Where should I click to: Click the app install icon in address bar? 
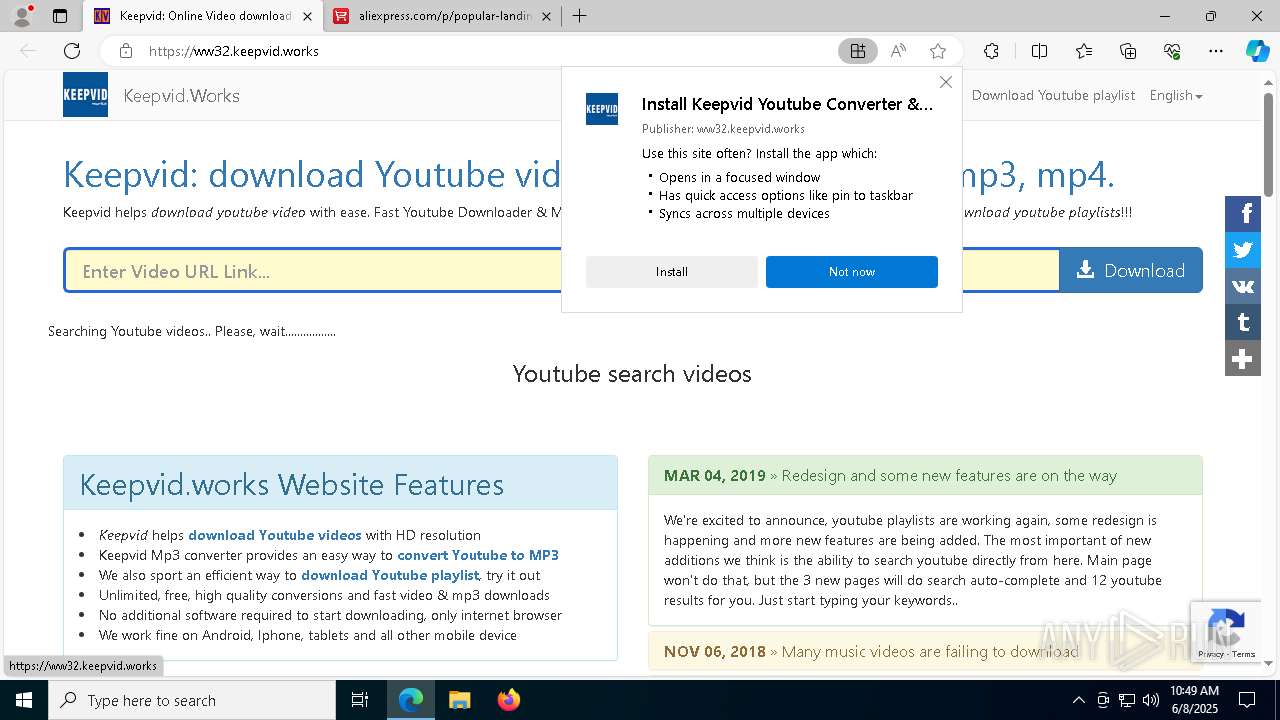[x=858, y=51]
